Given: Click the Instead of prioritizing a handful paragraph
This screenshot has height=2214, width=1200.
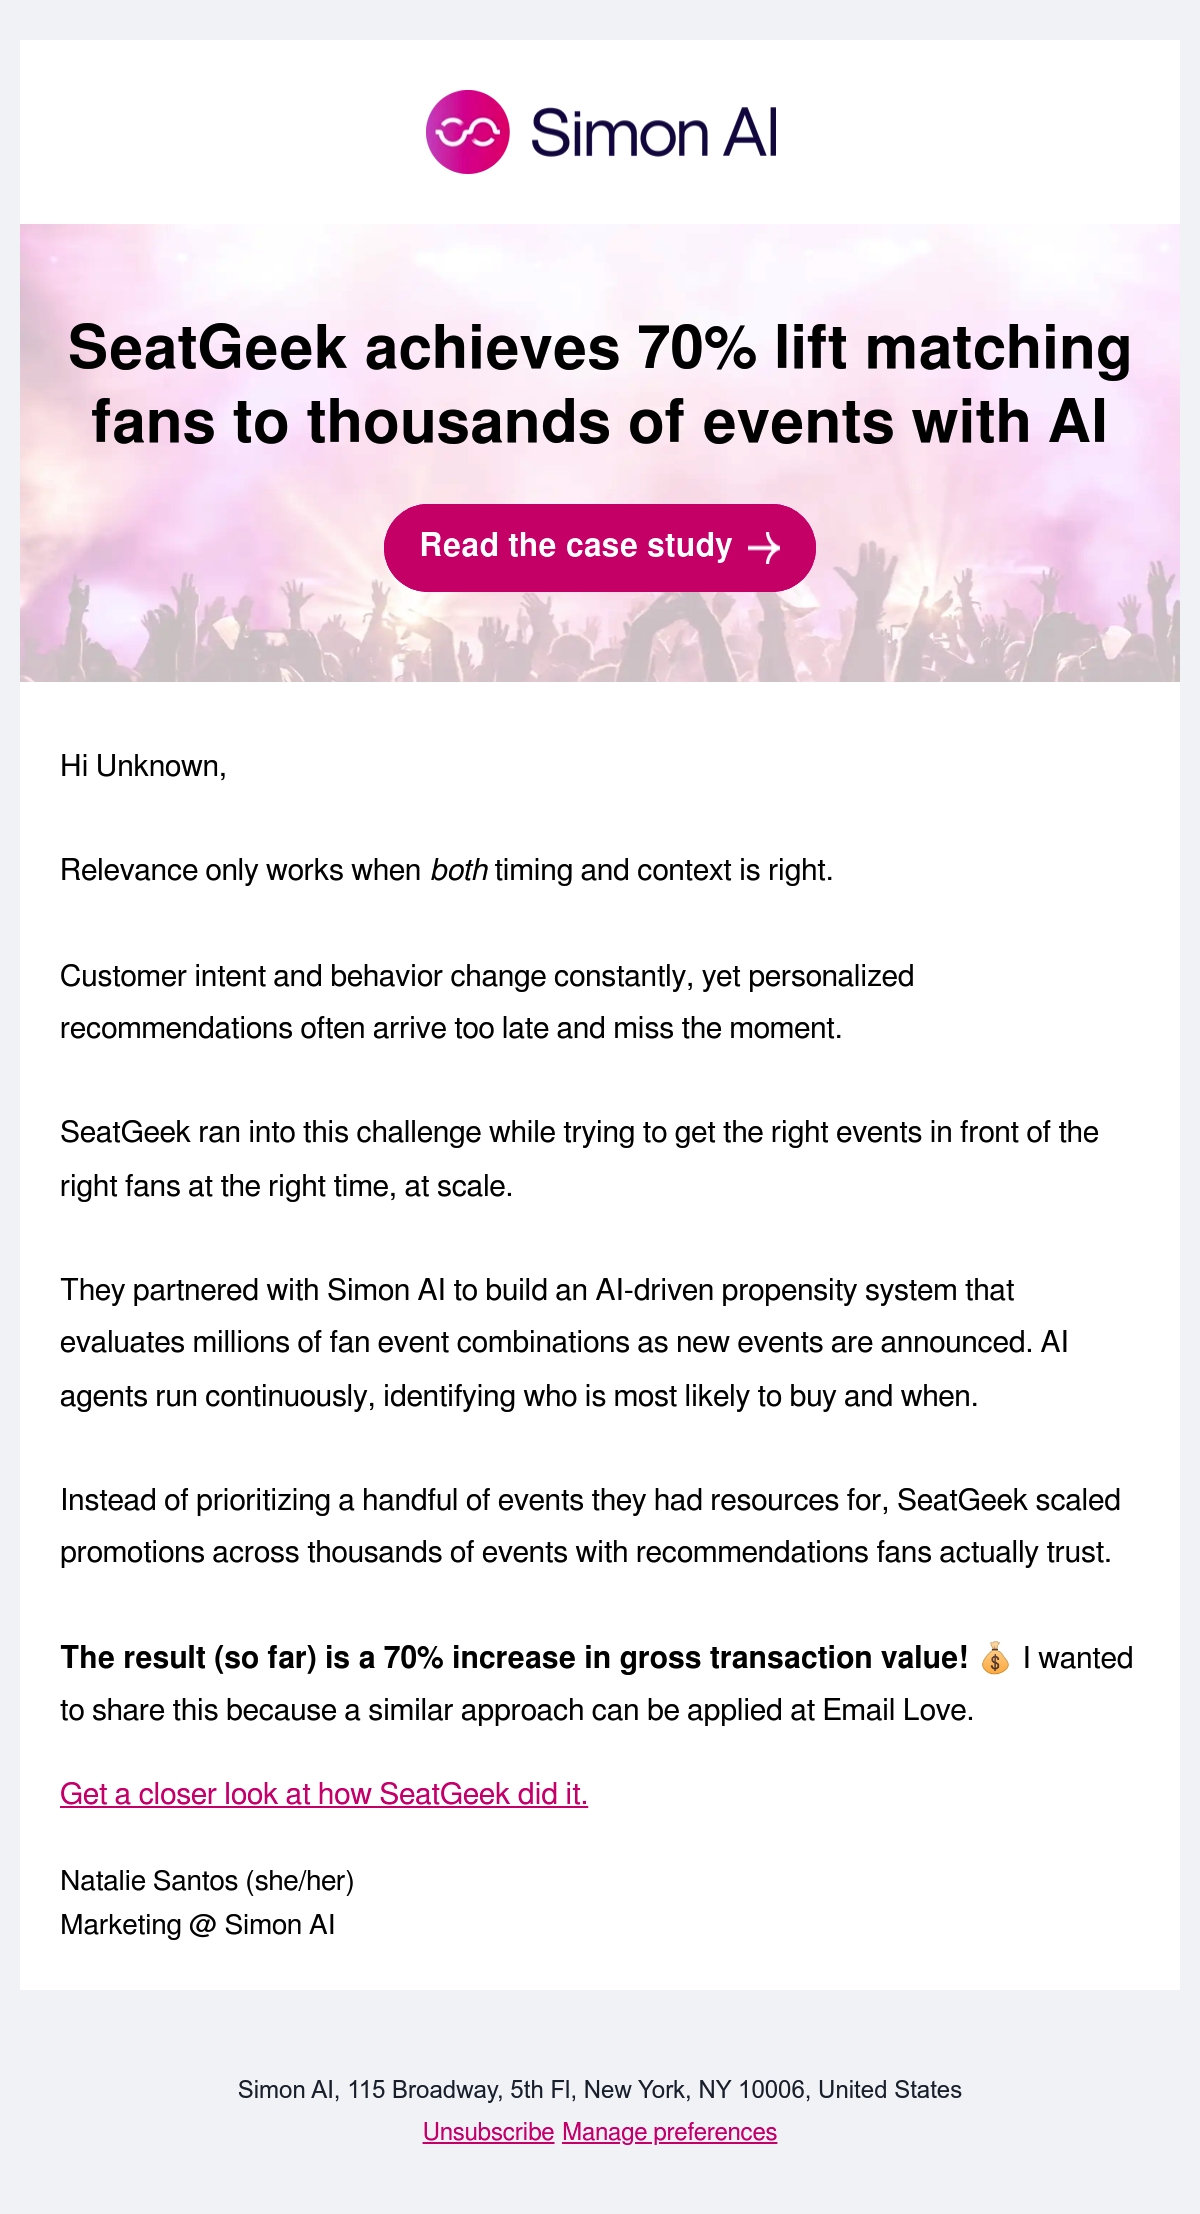Looking at the screenshot, I should [590, 1526].
